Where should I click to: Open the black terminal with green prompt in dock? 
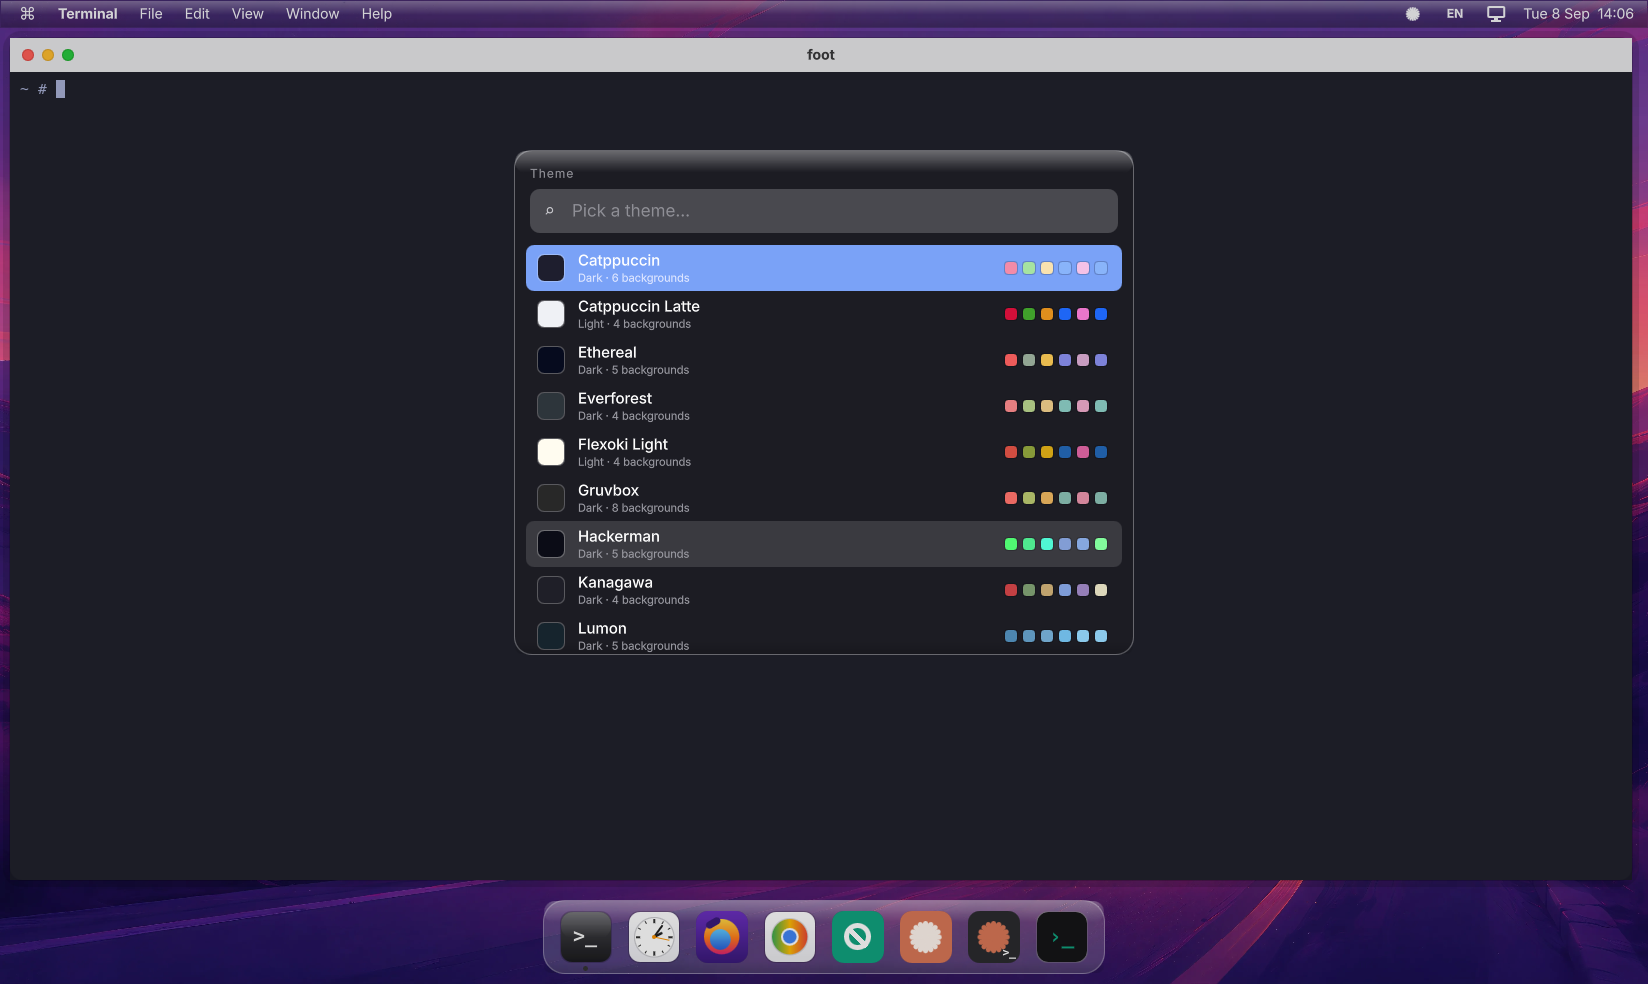(x=1062, y=937)
